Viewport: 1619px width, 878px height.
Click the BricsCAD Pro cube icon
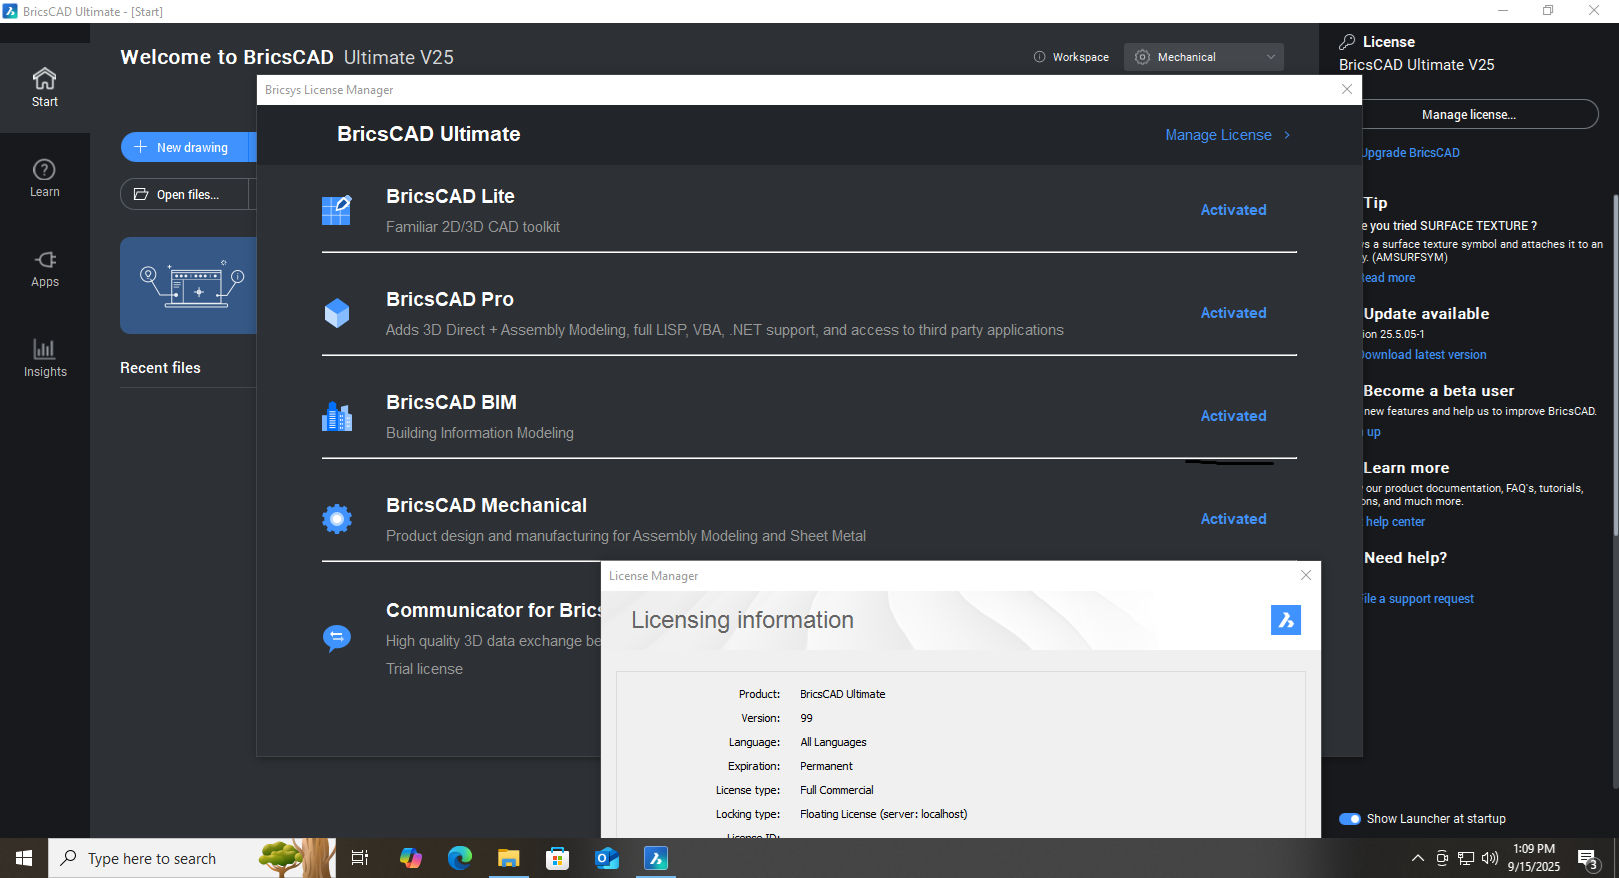coord(337,313)
